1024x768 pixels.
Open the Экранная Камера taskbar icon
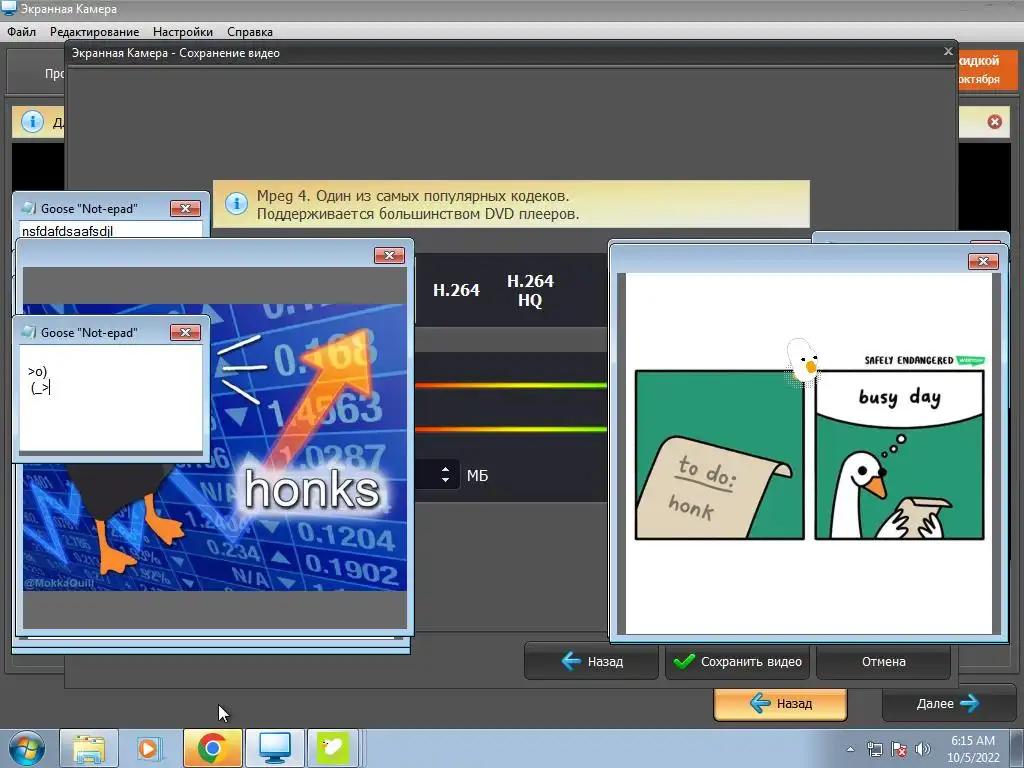click(x=274, y=748)
